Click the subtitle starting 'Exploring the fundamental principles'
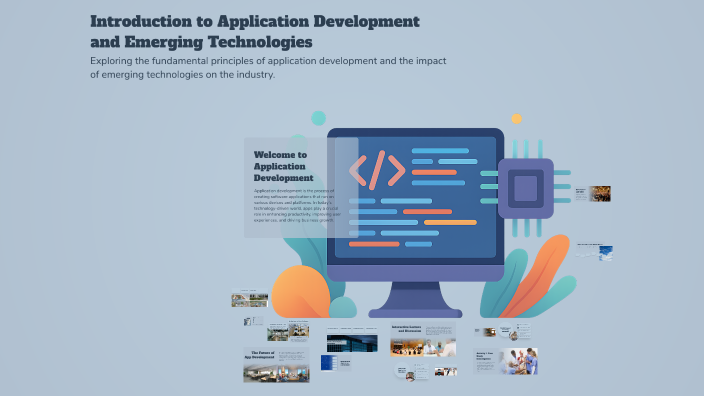The width and height of the screenshot is (704, 396). click(268, 67)
